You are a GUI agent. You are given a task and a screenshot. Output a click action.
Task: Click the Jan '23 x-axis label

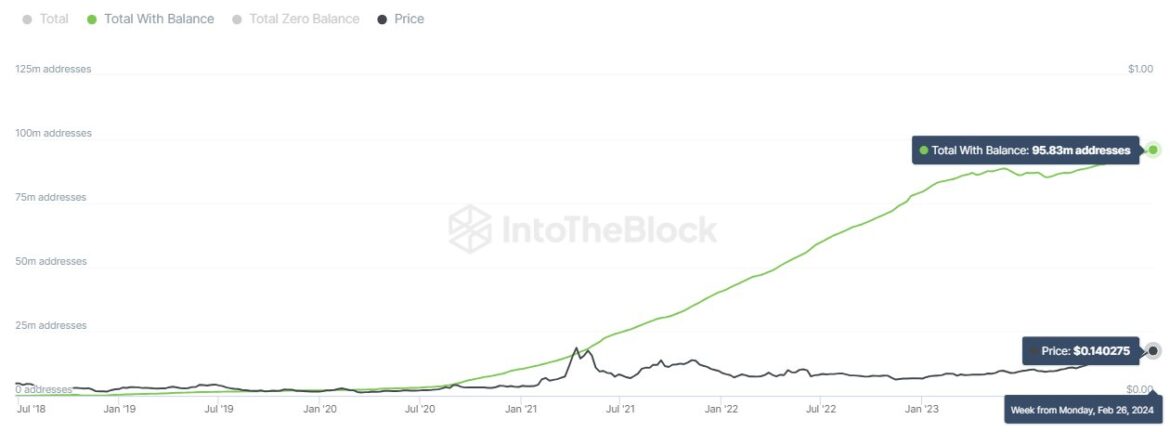pyautogui.click(x=921, y=408)
